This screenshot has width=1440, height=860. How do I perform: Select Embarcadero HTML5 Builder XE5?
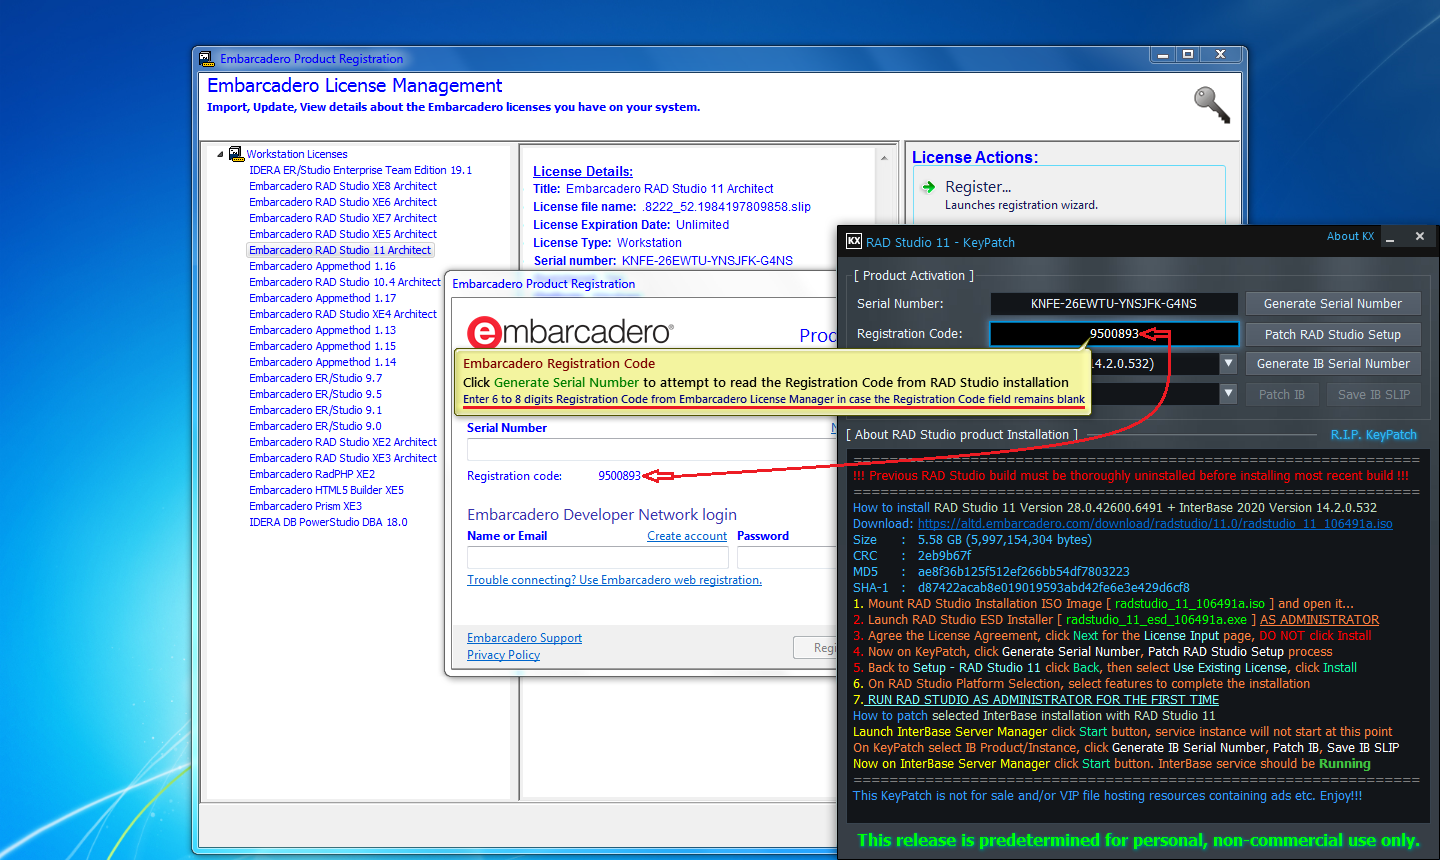click(326, 490)
